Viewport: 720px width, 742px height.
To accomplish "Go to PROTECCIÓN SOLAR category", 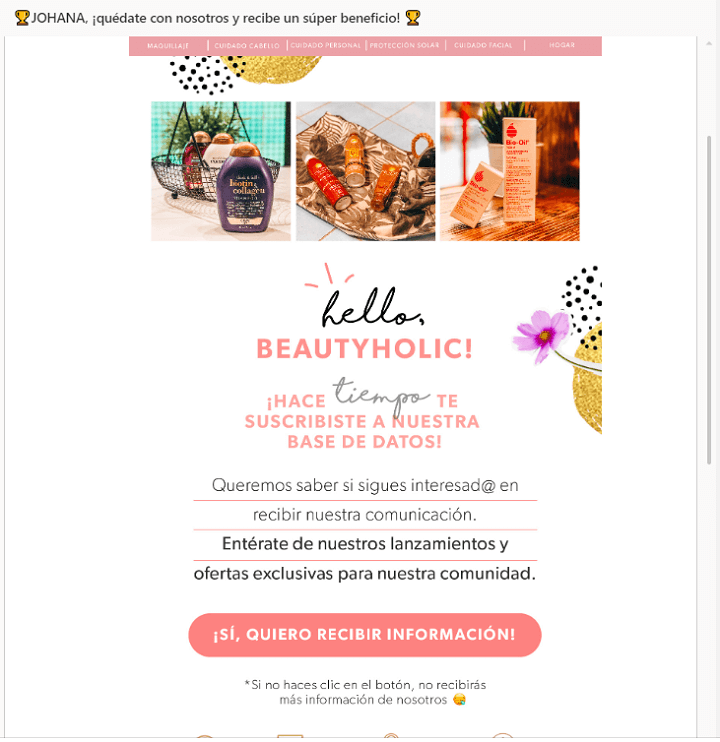I will tap(404, 45).
